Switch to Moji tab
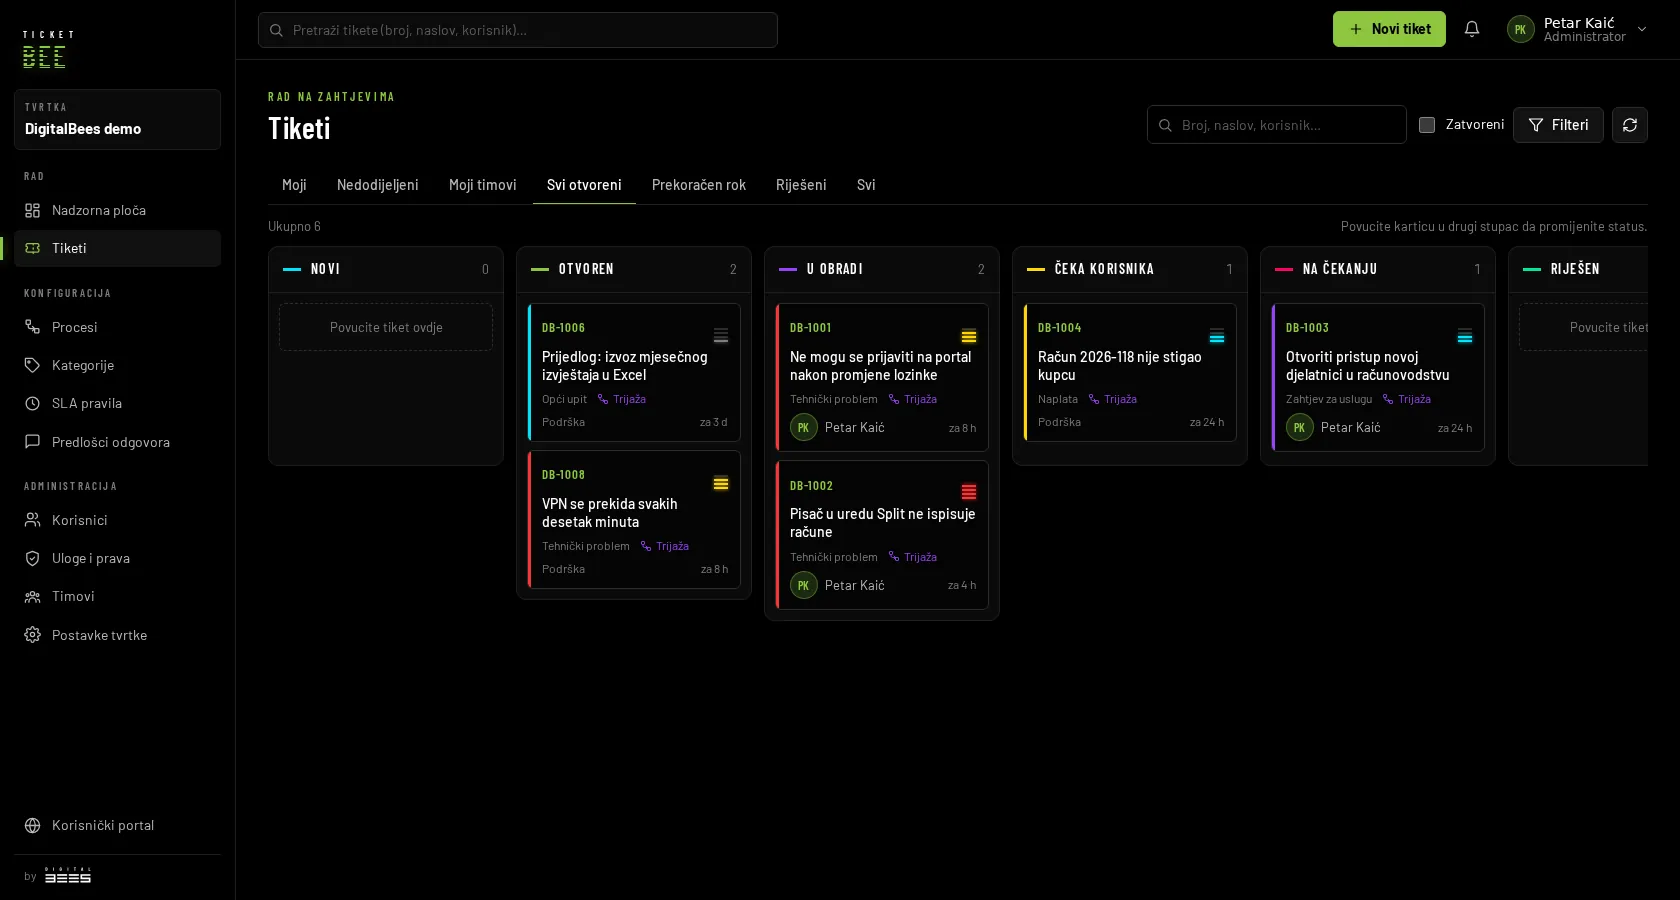This screenshot has height=900, width=1680. (x=294, y=185)
